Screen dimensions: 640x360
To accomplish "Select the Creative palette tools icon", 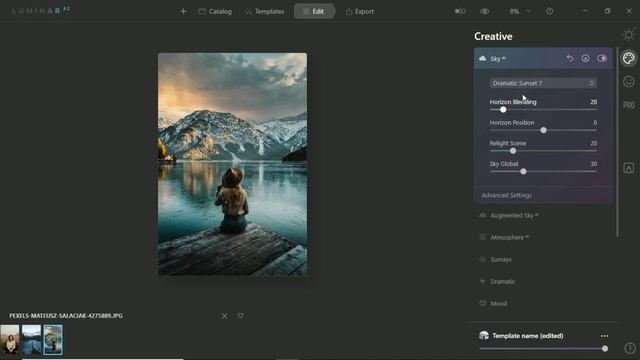I will (x=629, y=58).
